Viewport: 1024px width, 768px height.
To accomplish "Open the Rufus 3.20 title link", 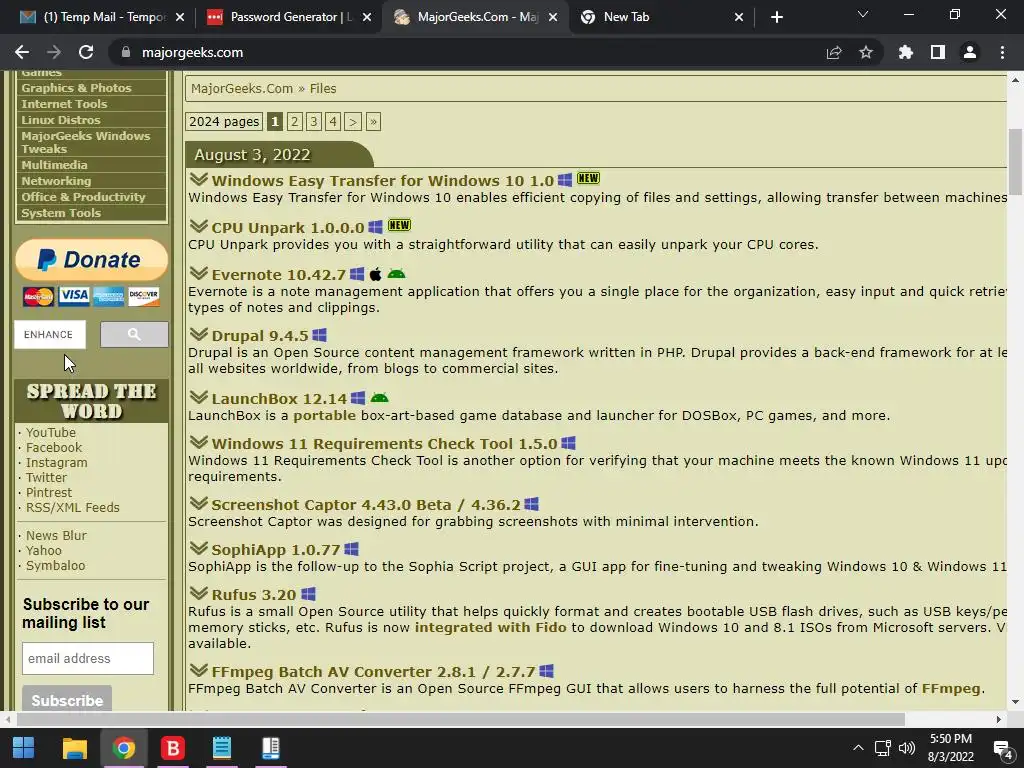I will (254, 594).
